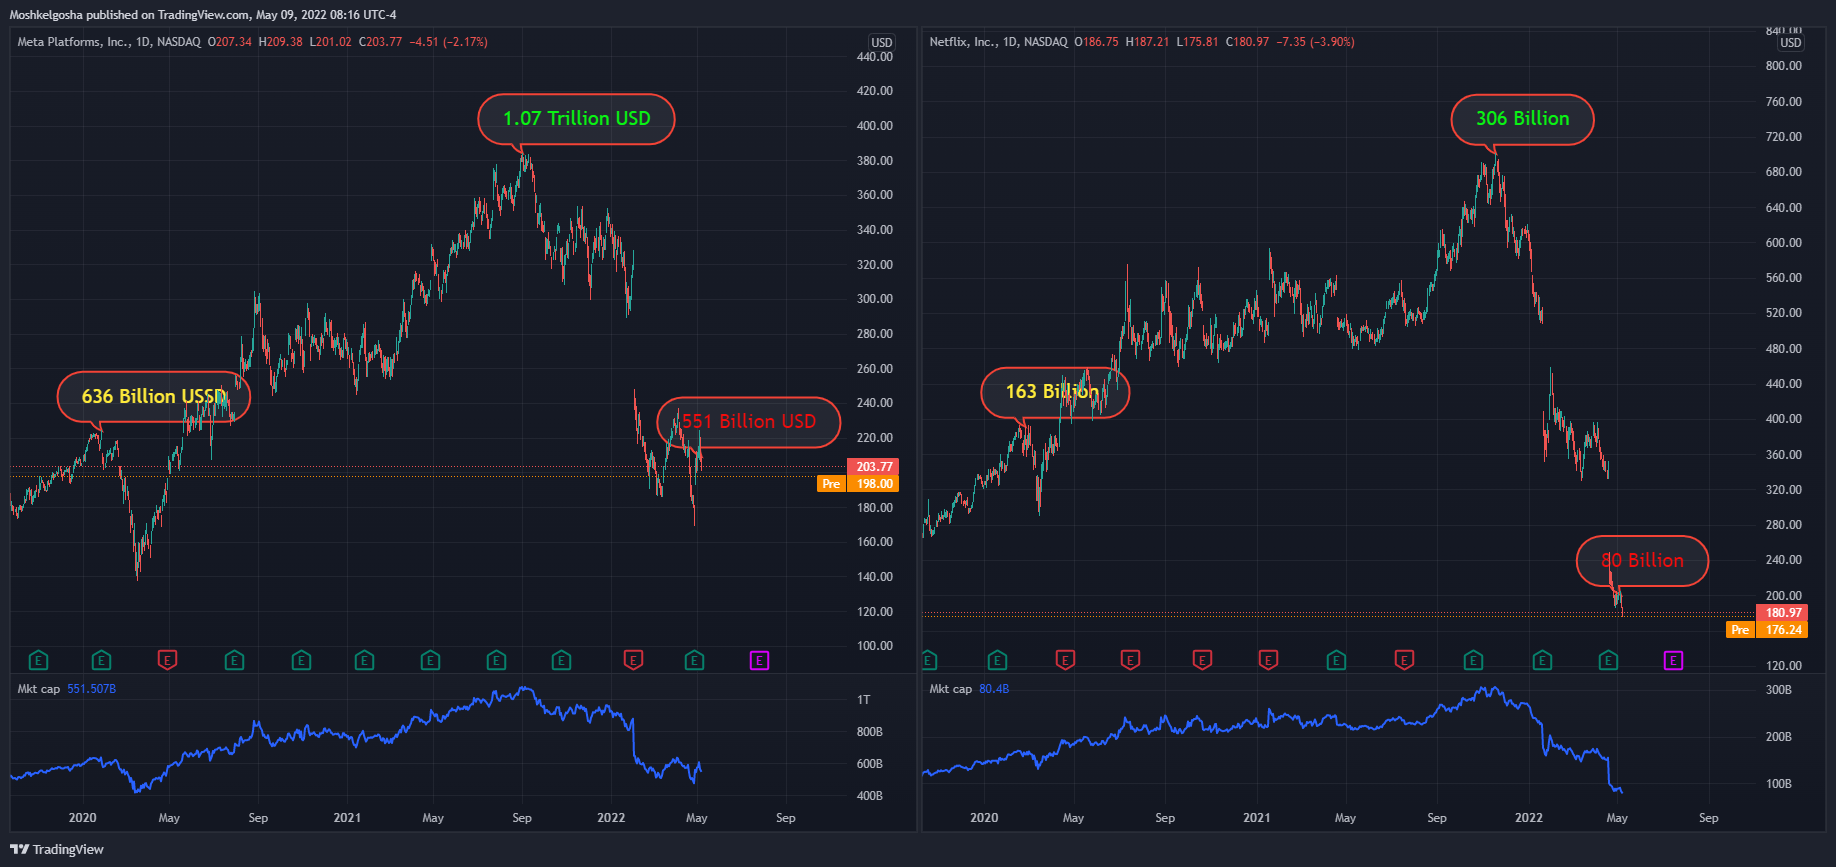
Task: Click Meta's late-2019 earnings marker
Action: 38,660
